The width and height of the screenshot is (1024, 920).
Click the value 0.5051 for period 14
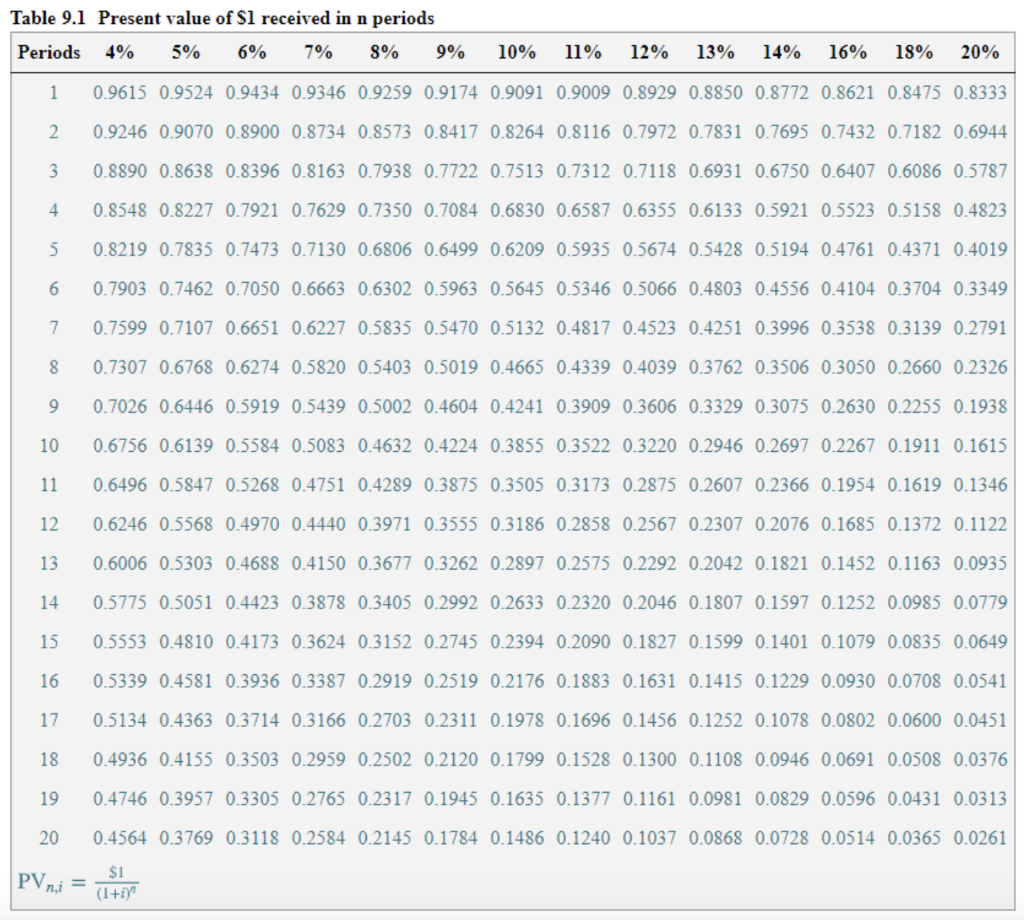pos(186,603)
